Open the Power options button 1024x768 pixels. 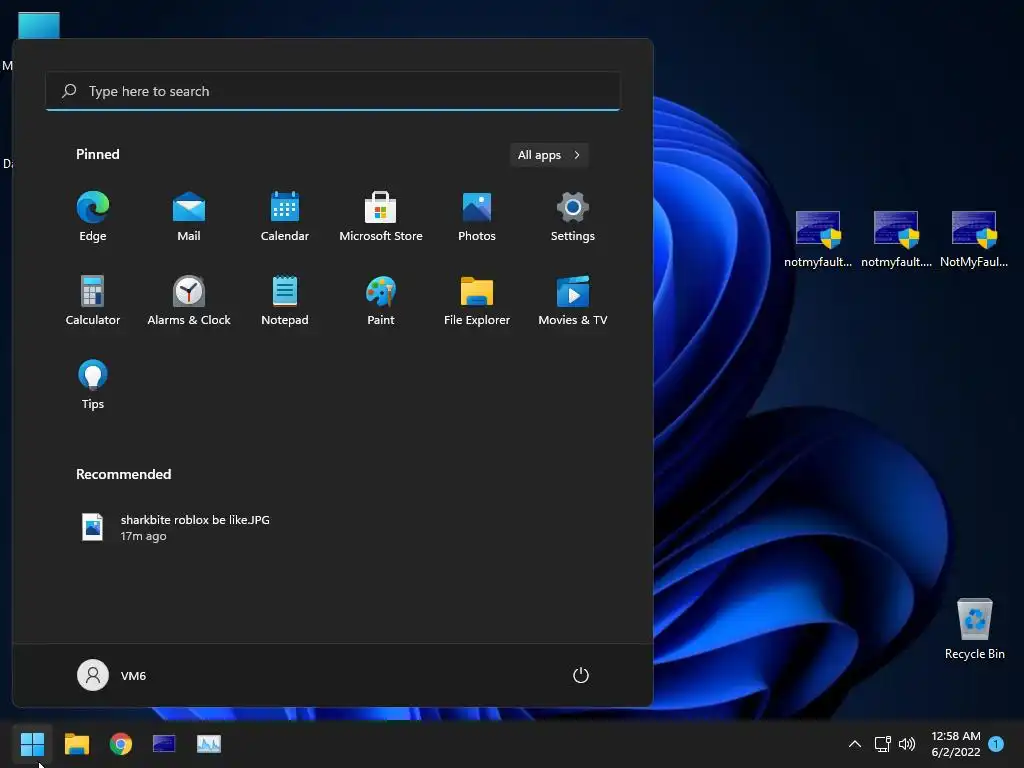click(581, 675)
